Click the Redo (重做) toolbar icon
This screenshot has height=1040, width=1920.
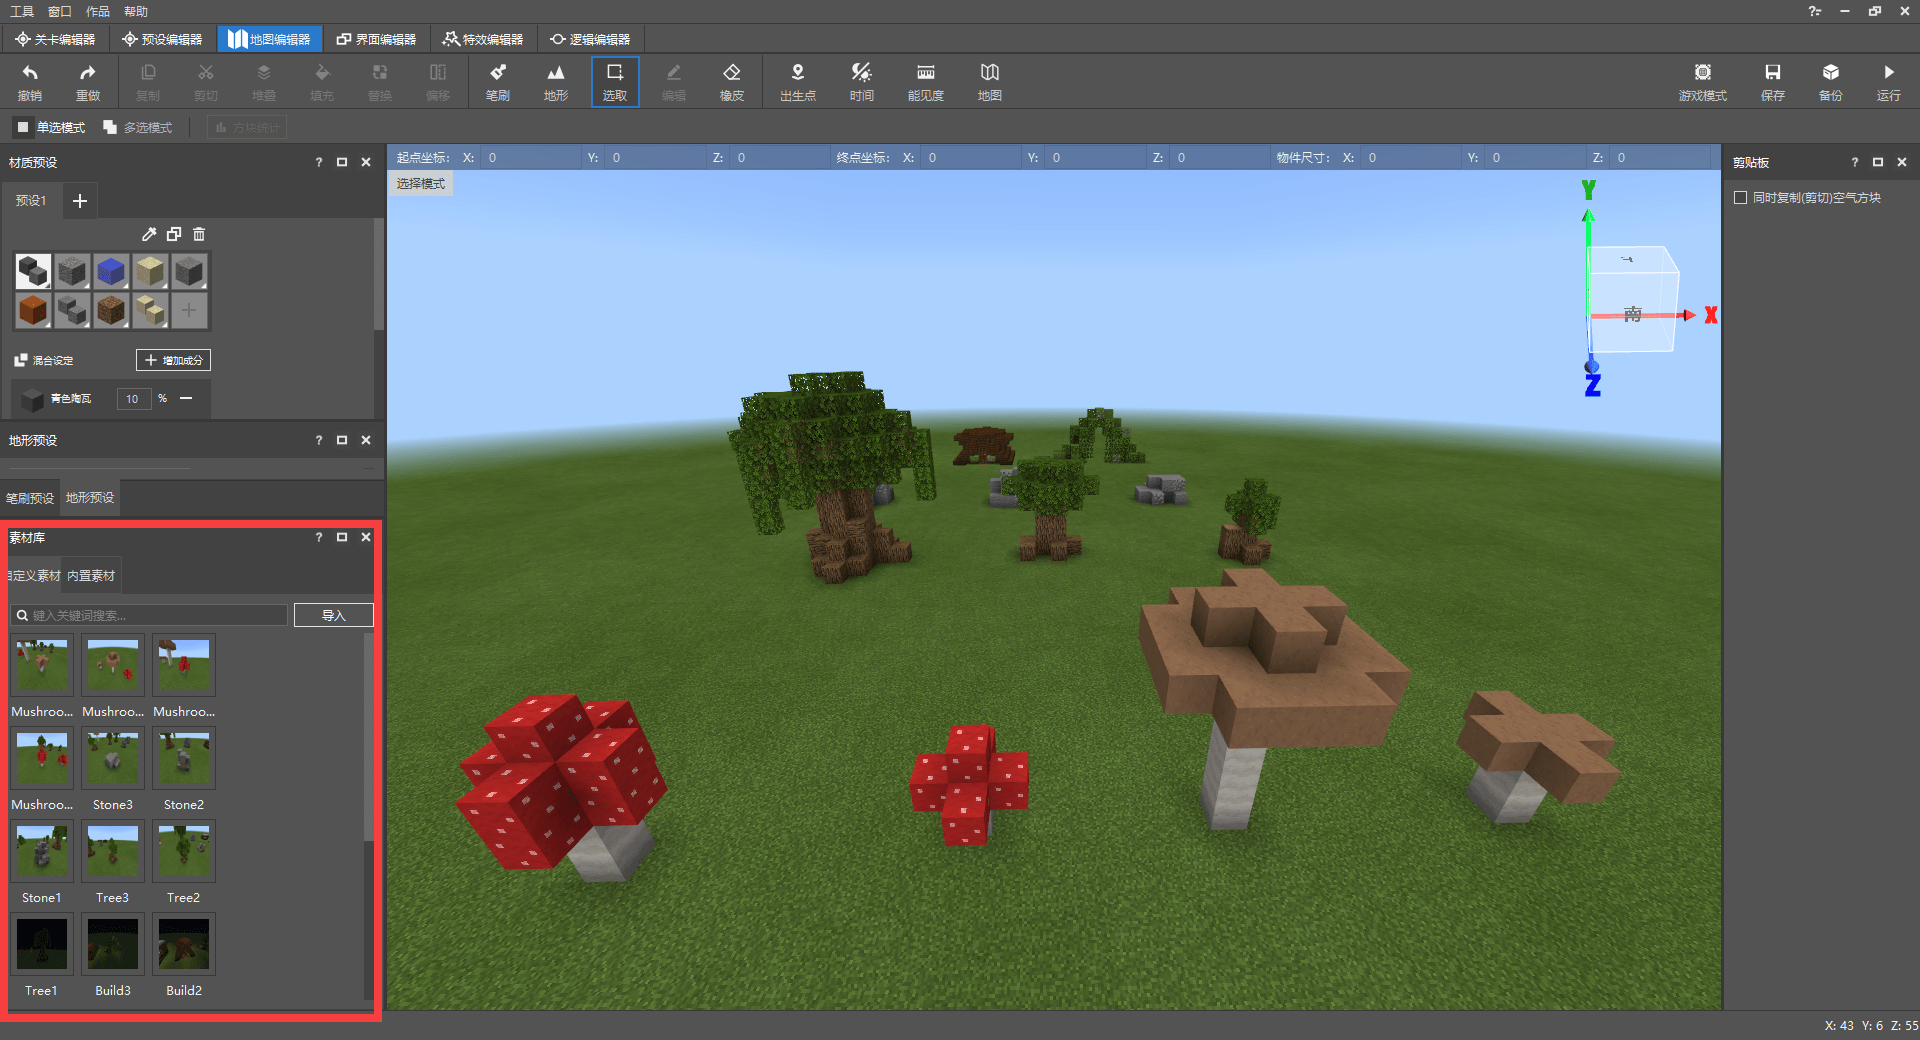[x=88, y=82]
